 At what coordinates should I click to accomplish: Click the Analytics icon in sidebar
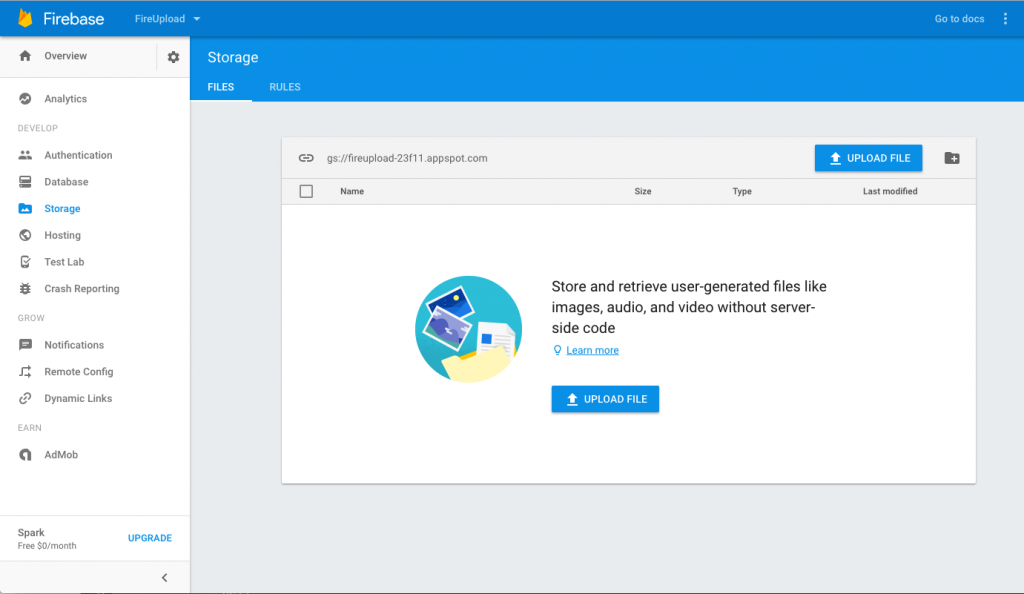point(25,99)
